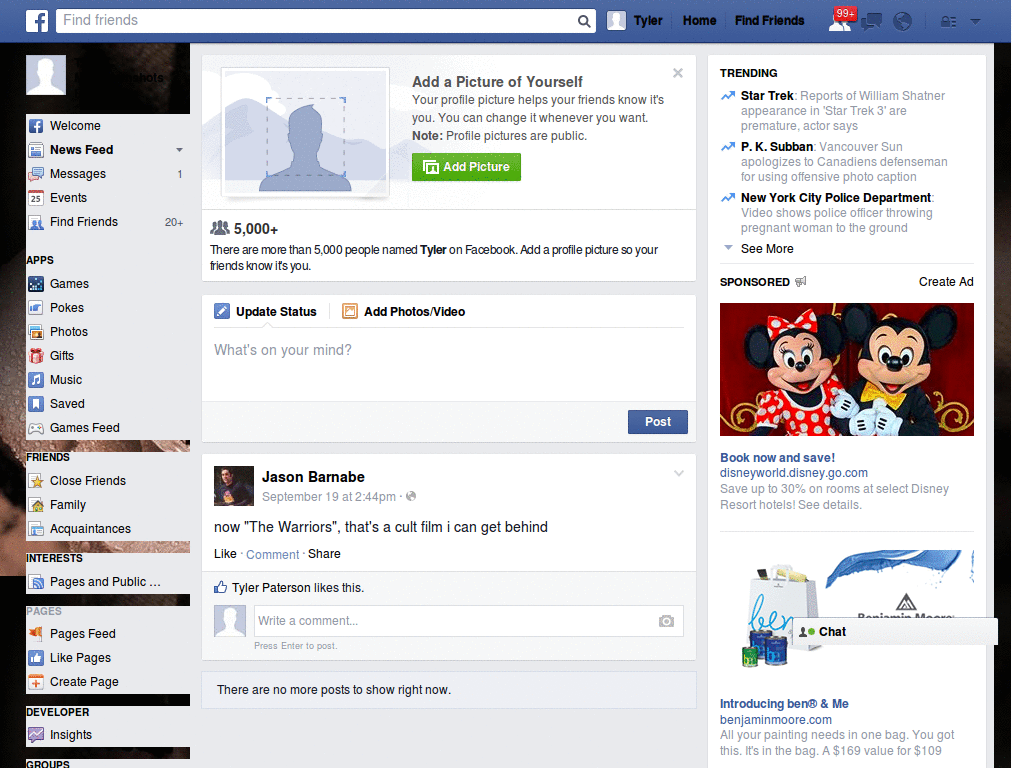Open Jason Barnabe's profile name link

click(313, 477)
